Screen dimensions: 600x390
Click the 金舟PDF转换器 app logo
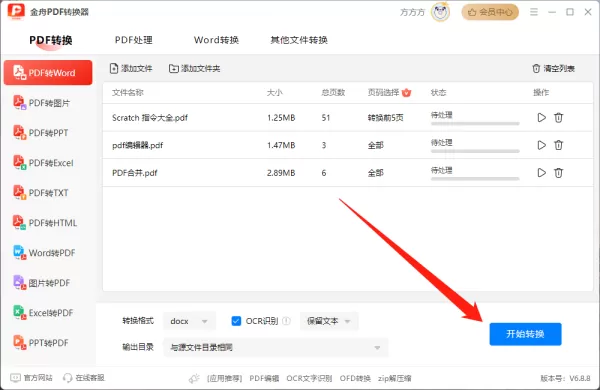click(x=16, y=11)
